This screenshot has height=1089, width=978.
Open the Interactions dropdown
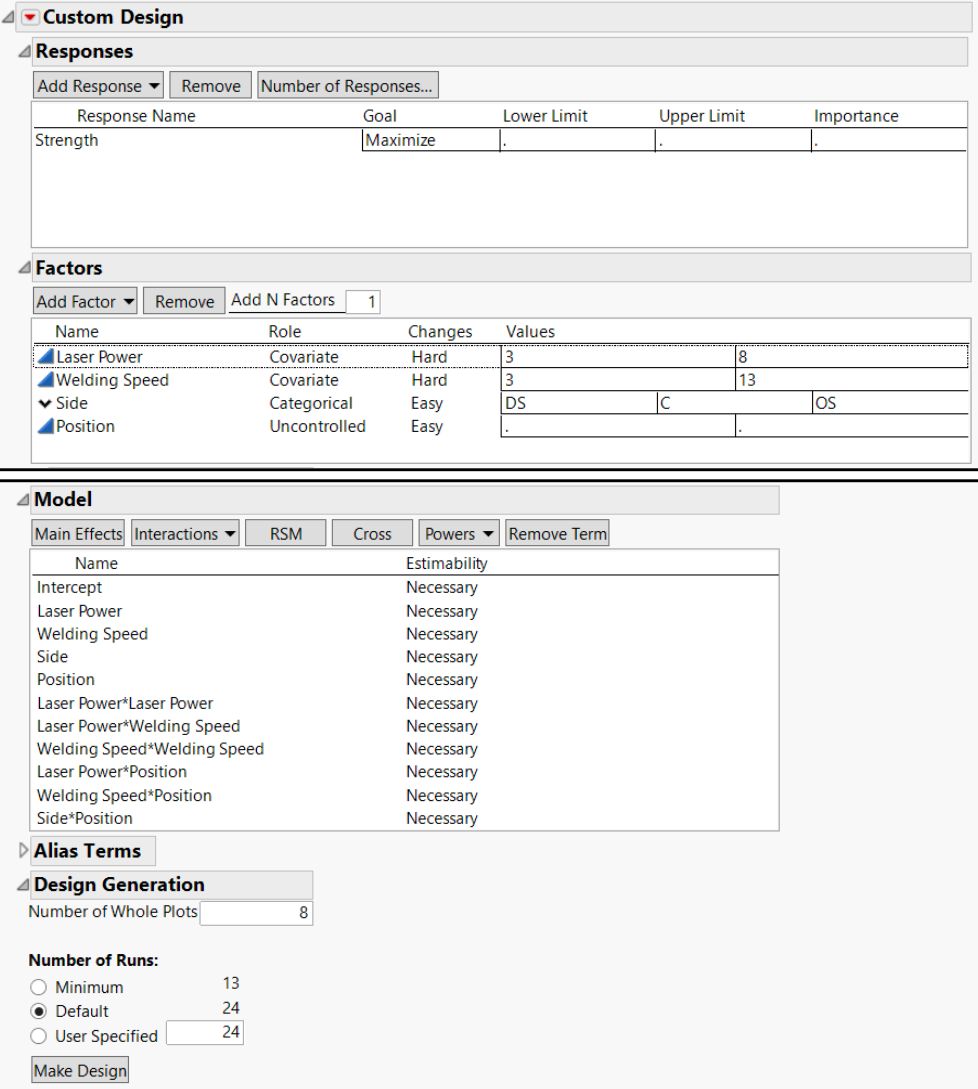click(184, 533)
